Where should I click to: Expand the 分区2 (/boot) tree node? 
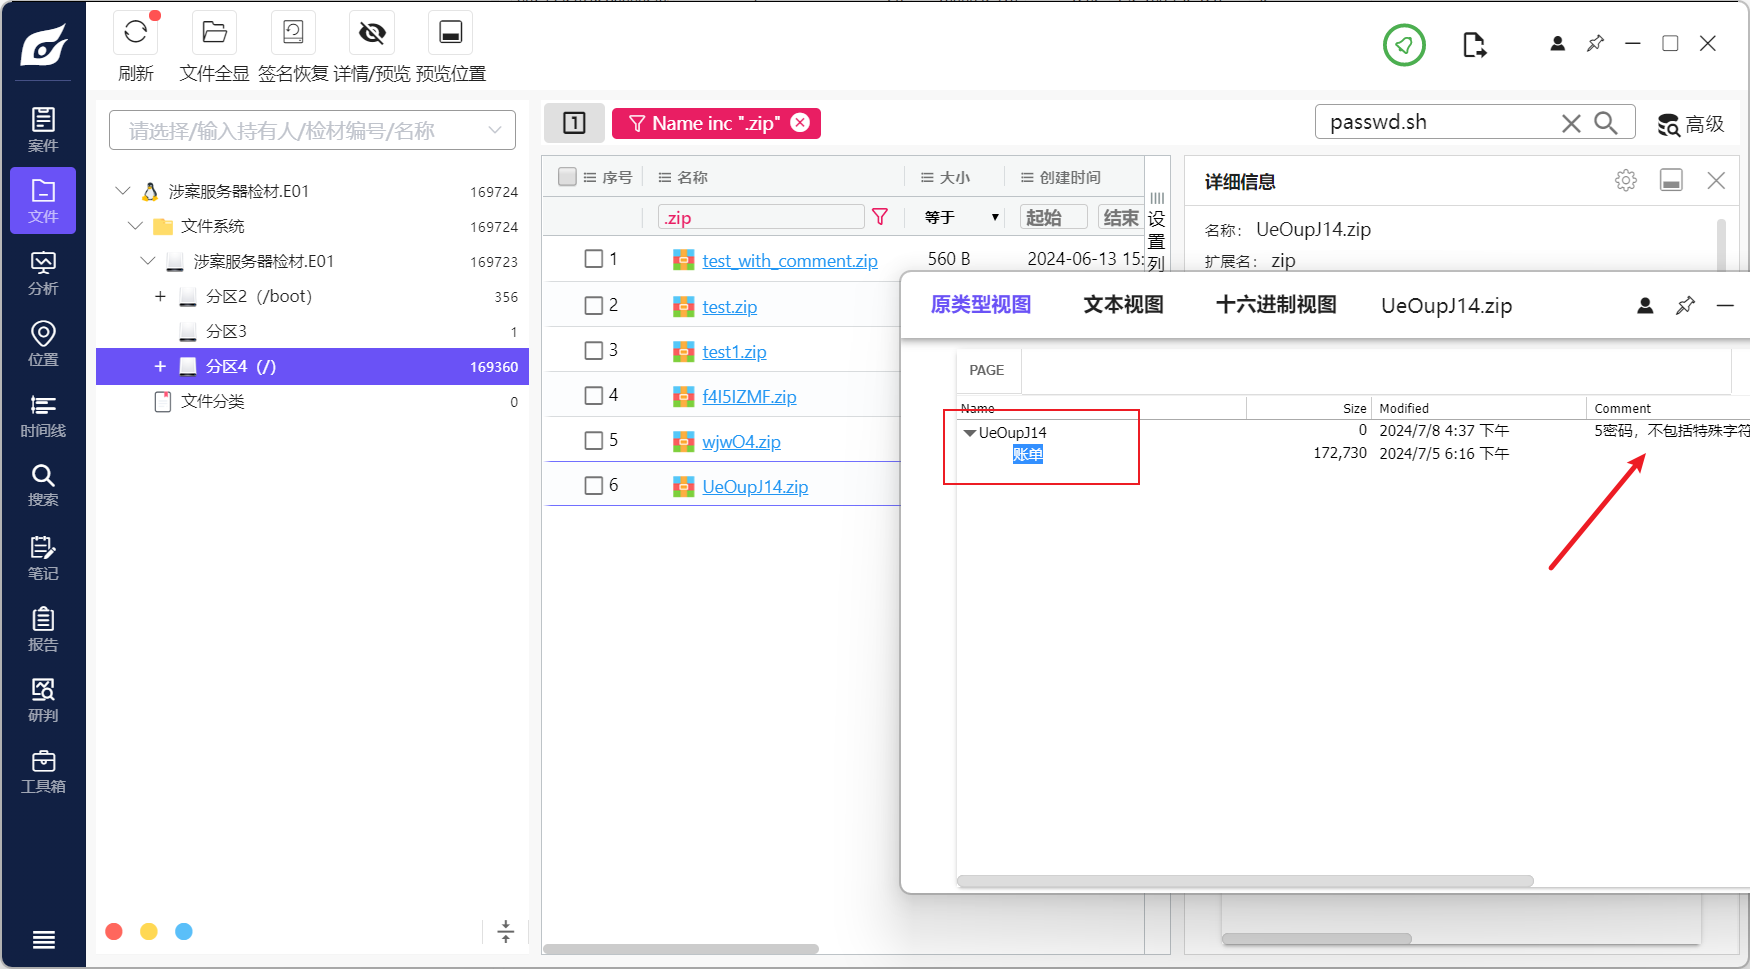coord(160,297)
